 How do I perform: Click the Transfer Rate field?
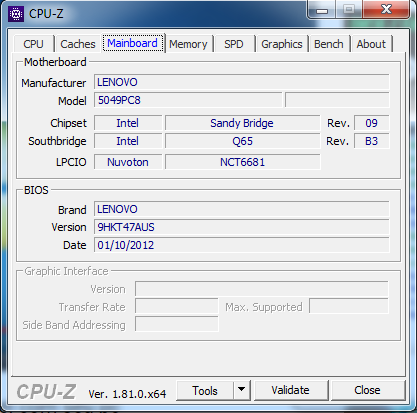(x=177, y=306)
